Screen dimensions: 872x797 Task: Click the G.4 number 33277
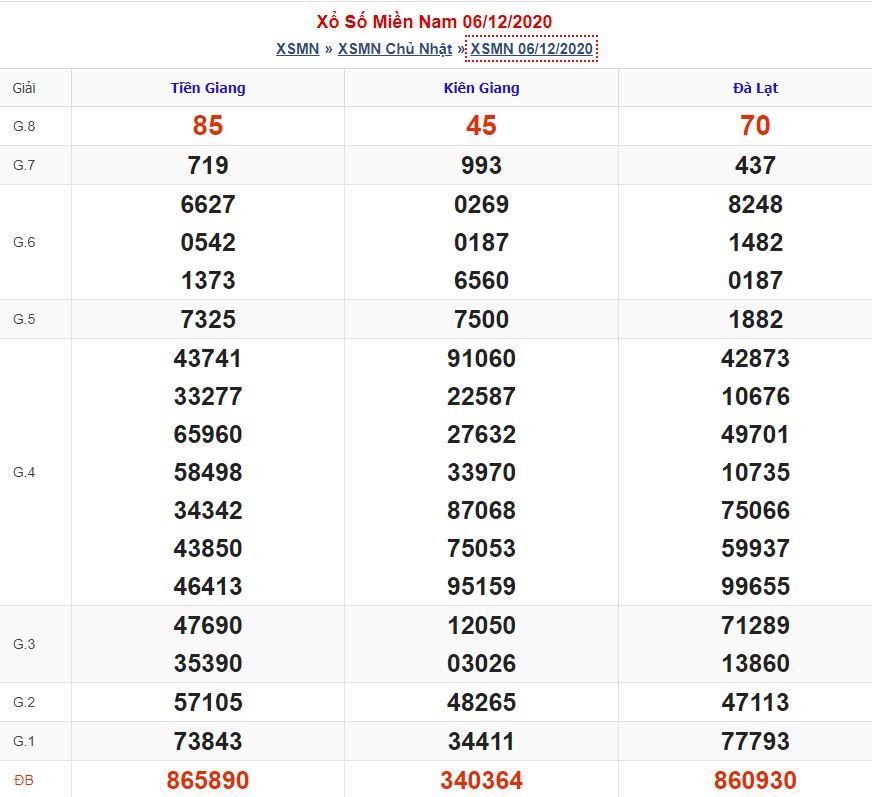point(208,396)
